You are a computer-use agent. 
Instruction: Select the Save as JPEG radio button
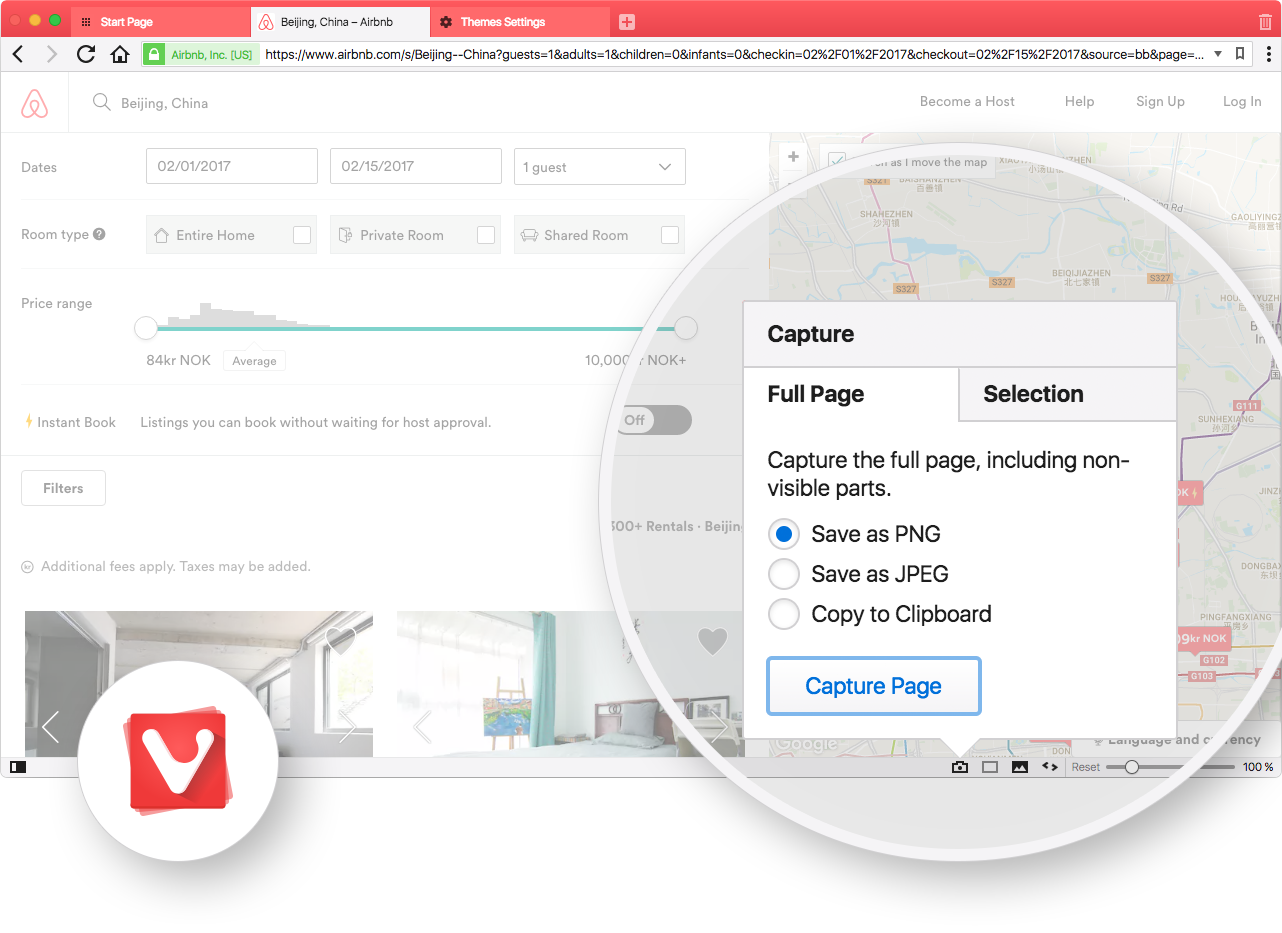[784, 573]
